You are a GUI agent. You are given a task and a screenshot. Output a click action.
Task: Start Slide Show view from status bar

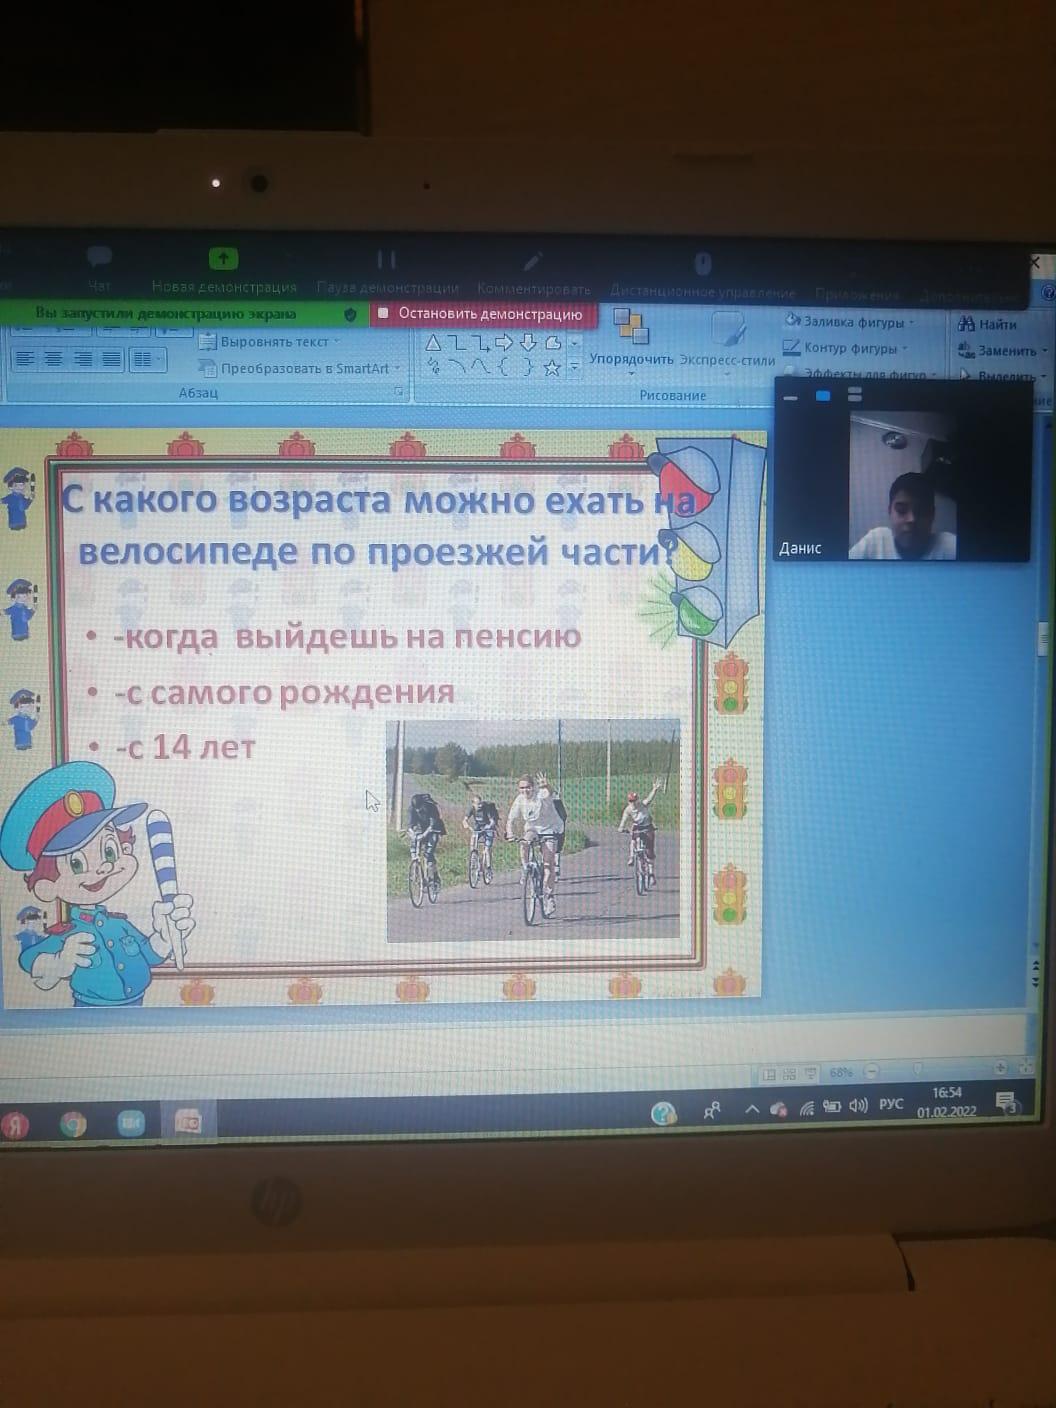click(x=810, y=1074)
